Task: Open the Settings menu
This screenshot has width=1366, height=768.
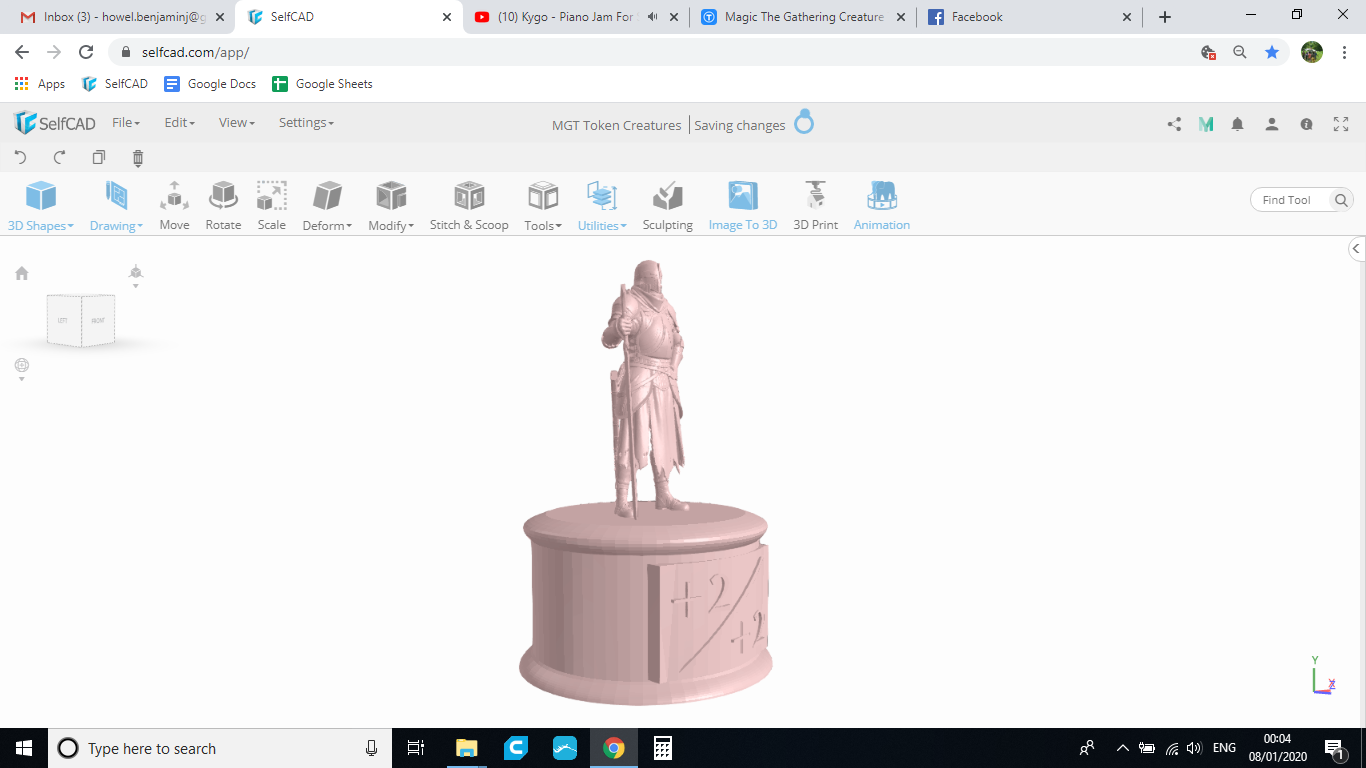Action: pos(306,123)
